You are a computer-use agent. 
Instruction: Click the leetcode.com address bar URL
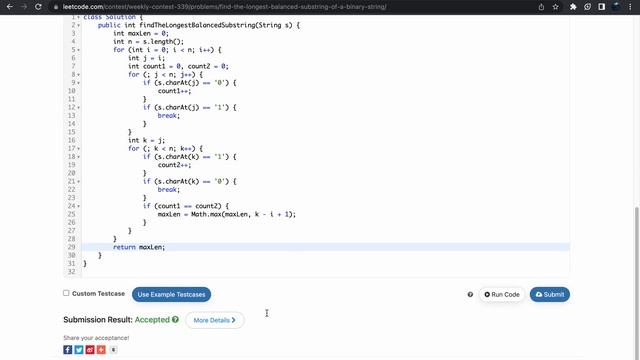tap(224, 7)
